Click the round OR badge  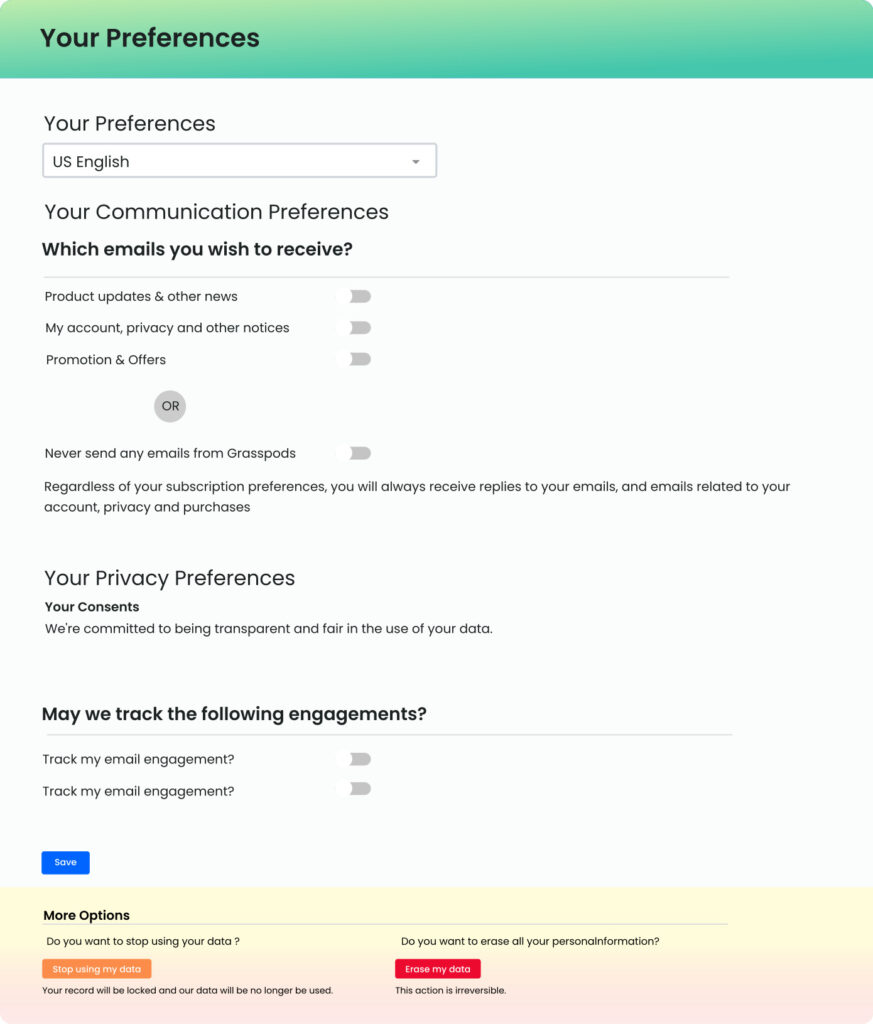(x=170, y=406)
